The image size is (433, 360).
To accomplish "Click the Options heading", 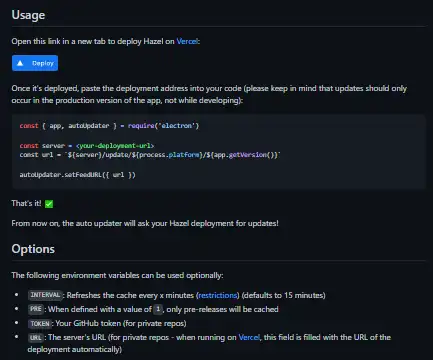I will click(x=33, y=249).
